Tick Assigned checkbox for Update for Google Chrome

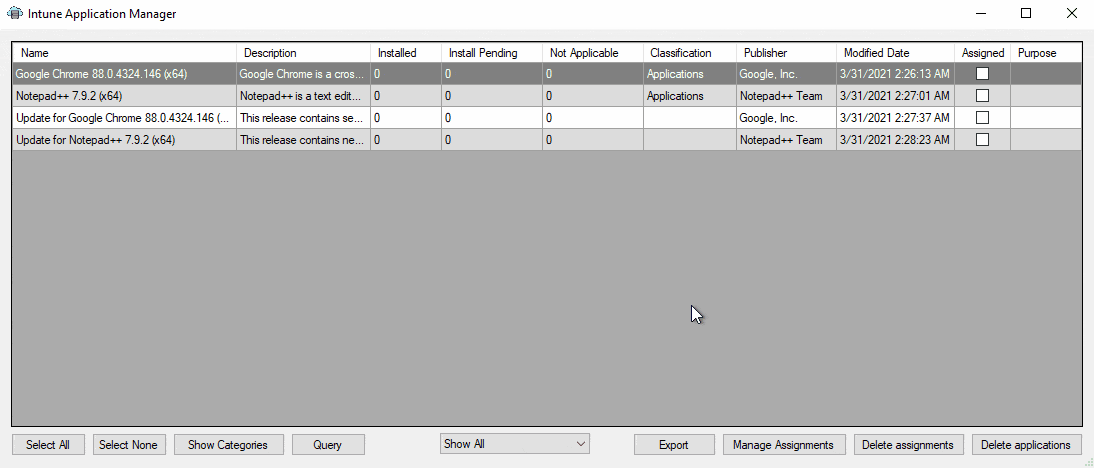tap(982, 118)
